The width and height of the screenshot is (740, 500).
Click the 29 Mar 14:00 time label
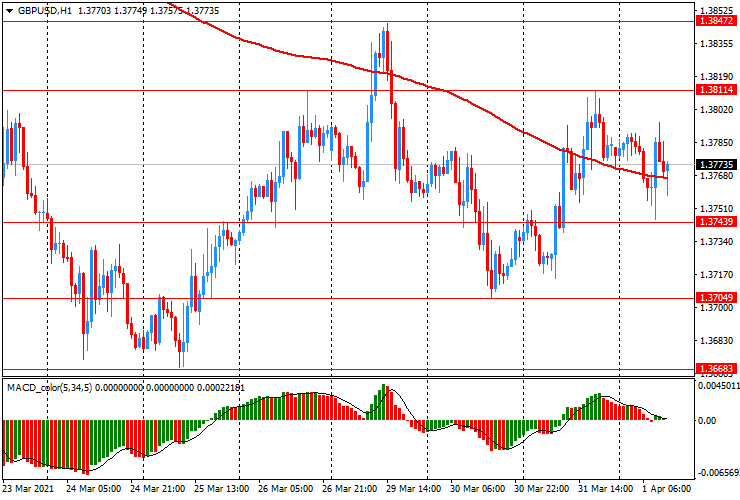click(x=414, y=489)
